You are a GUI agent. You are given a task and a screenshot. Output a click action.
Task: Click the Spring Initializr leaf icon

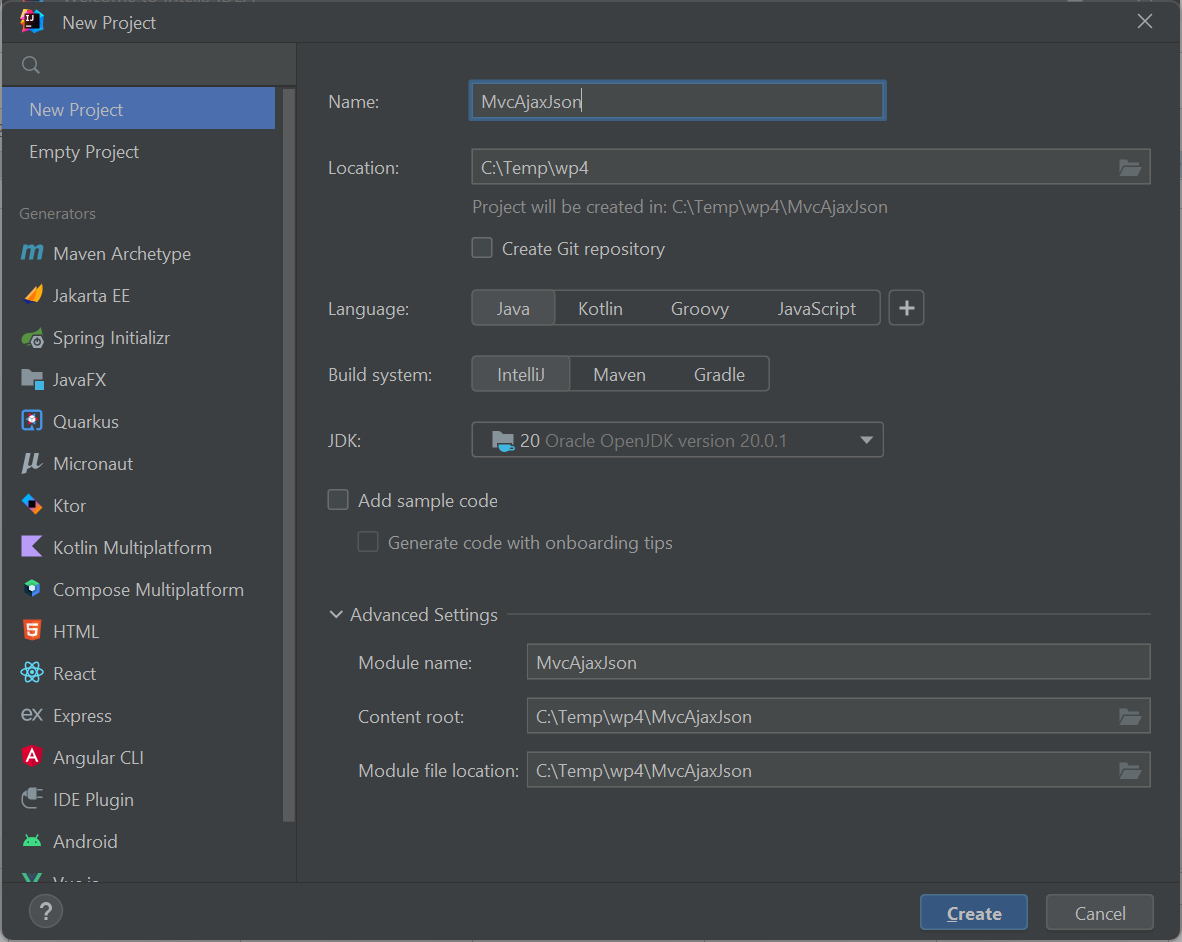pos(32,338)
